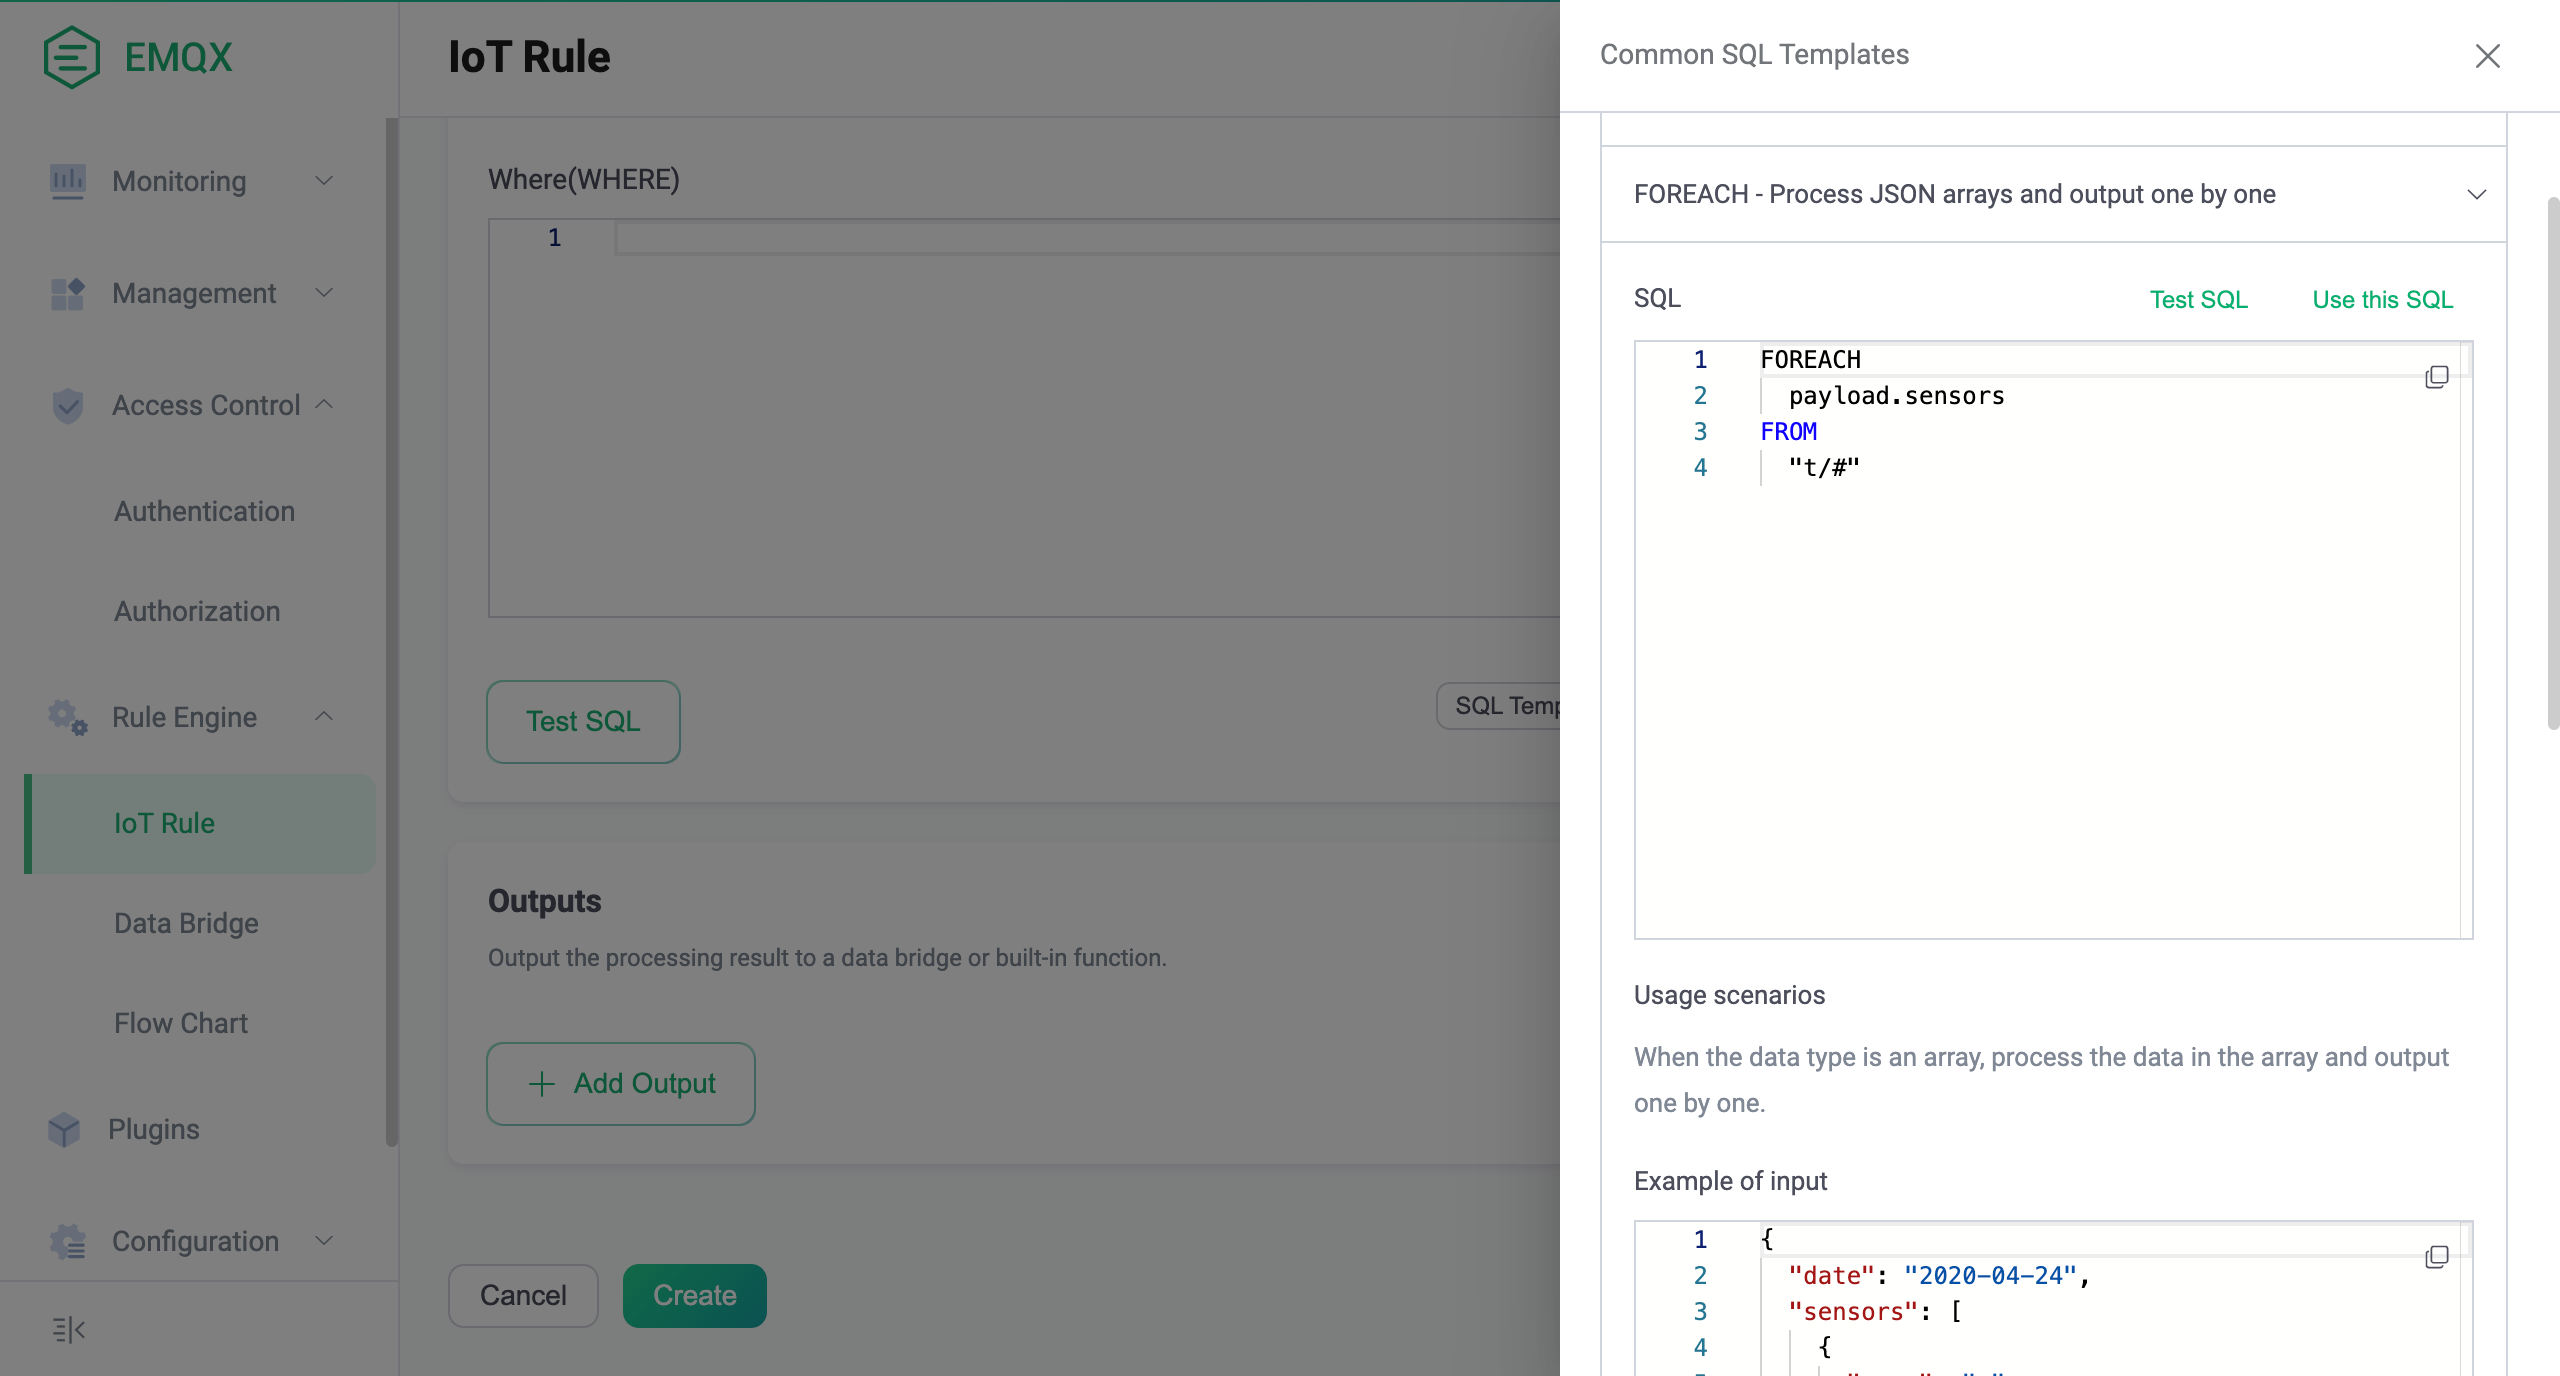
Task: Click the Rule Engine gear icon
Action: point(69,717)
